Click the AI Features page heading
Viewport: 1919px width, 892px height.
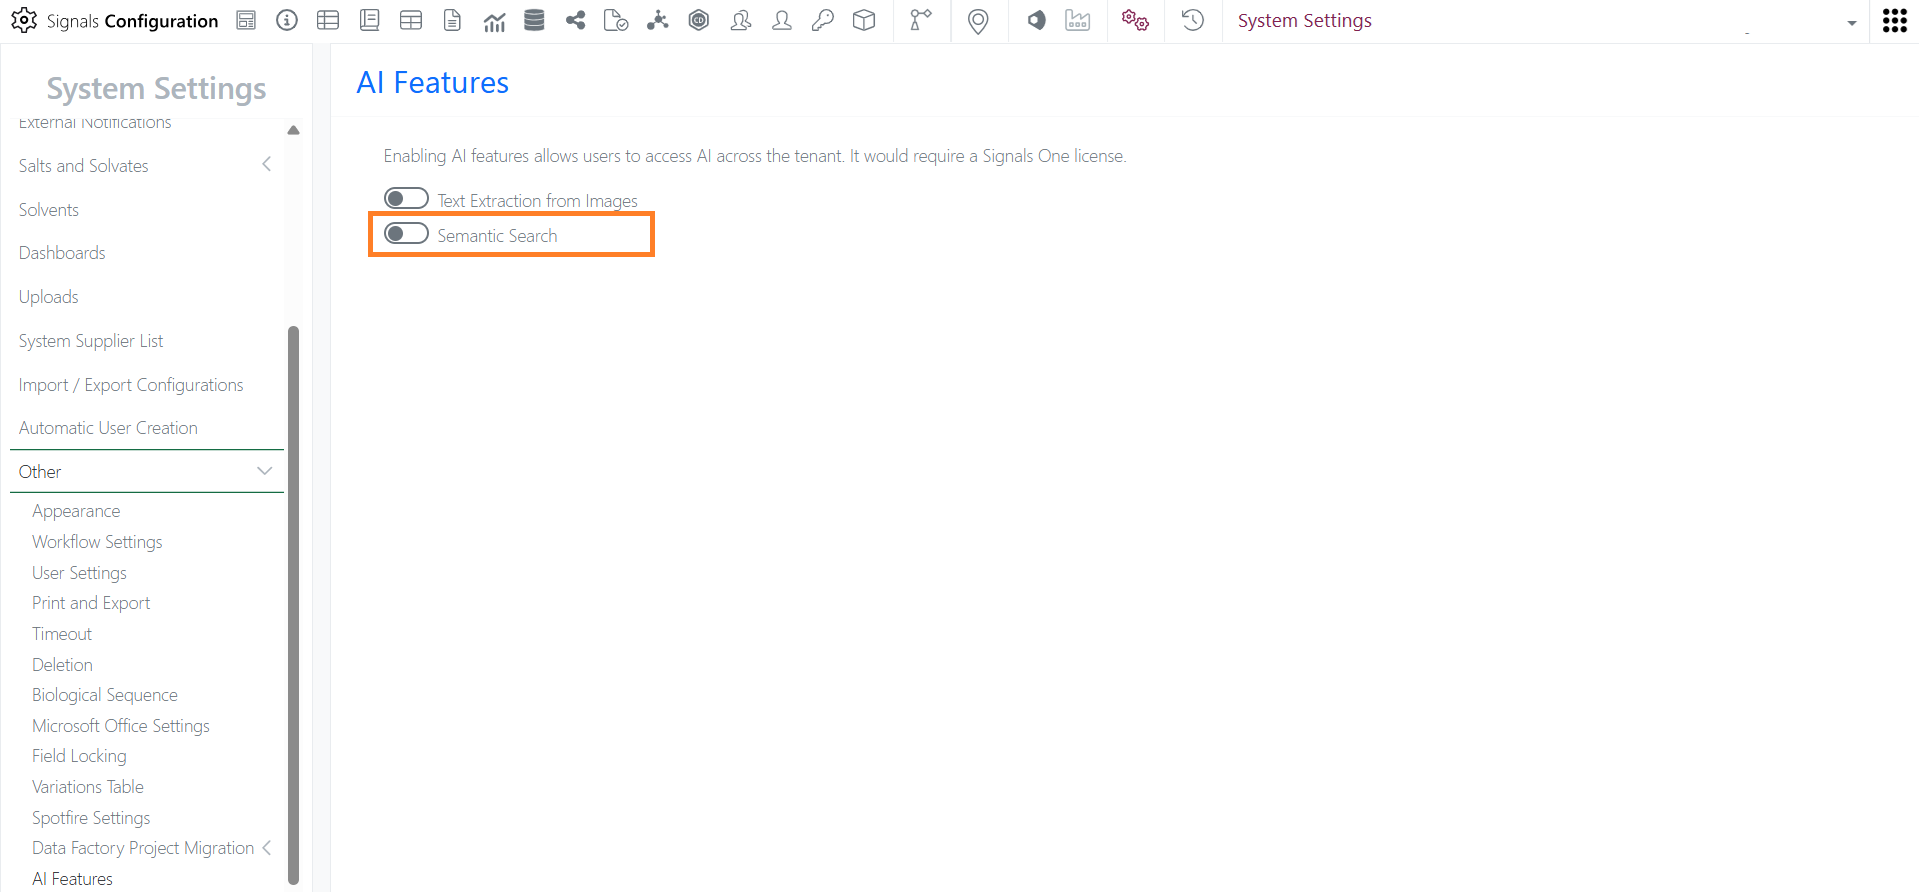tap(433, 83)
